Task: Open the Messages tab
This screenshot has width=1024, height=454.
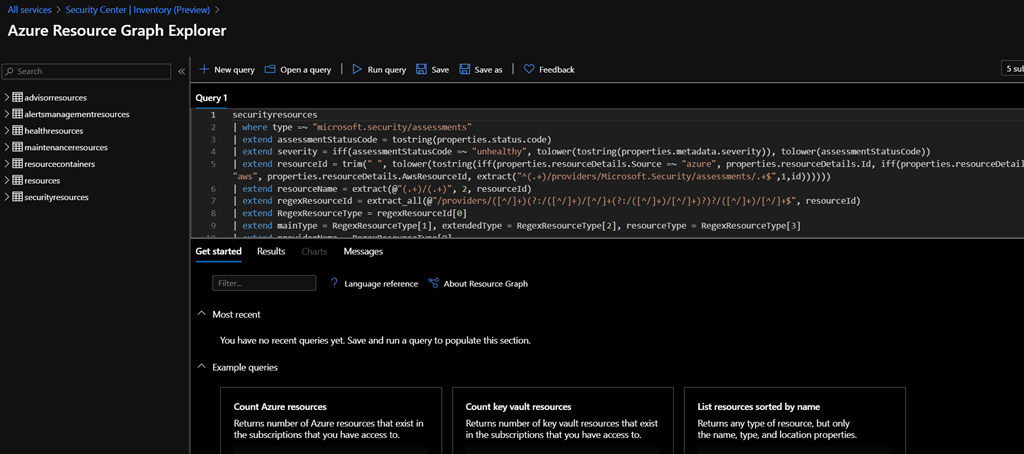Action: click(363, 251)
